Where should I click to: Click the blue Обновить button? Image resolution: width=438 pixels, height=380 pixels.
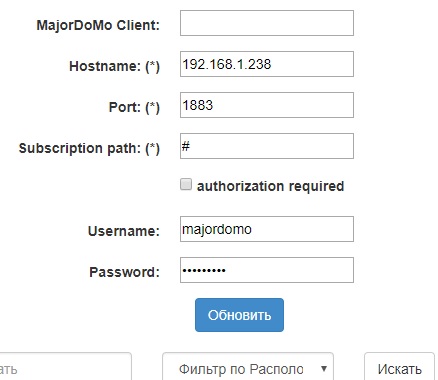pyautogui.click(x=239, y=315)
